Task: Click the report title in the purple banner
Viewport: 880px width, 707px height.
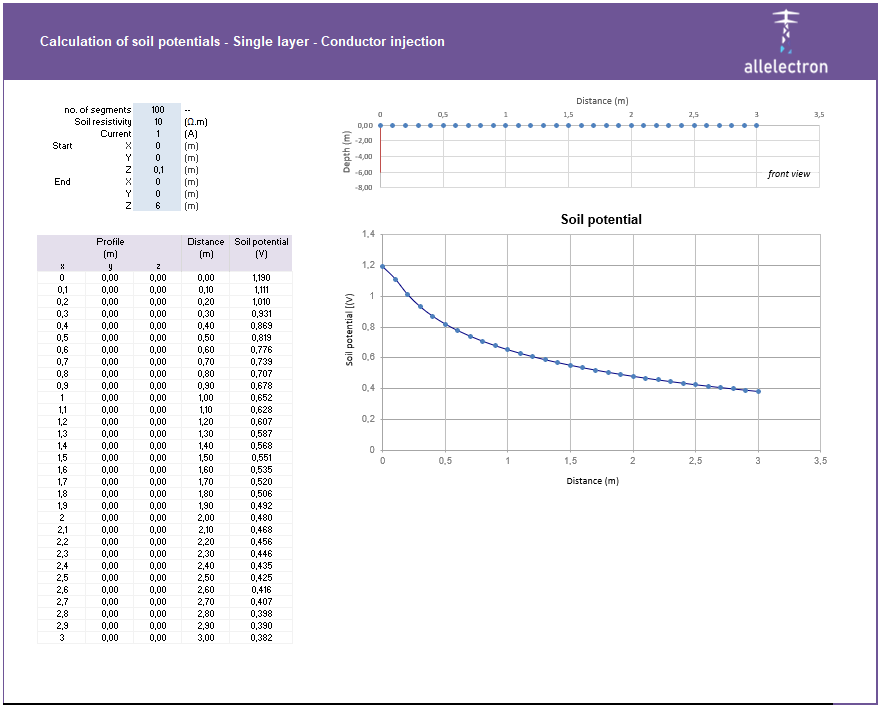Action: click(x=242, y=43)
